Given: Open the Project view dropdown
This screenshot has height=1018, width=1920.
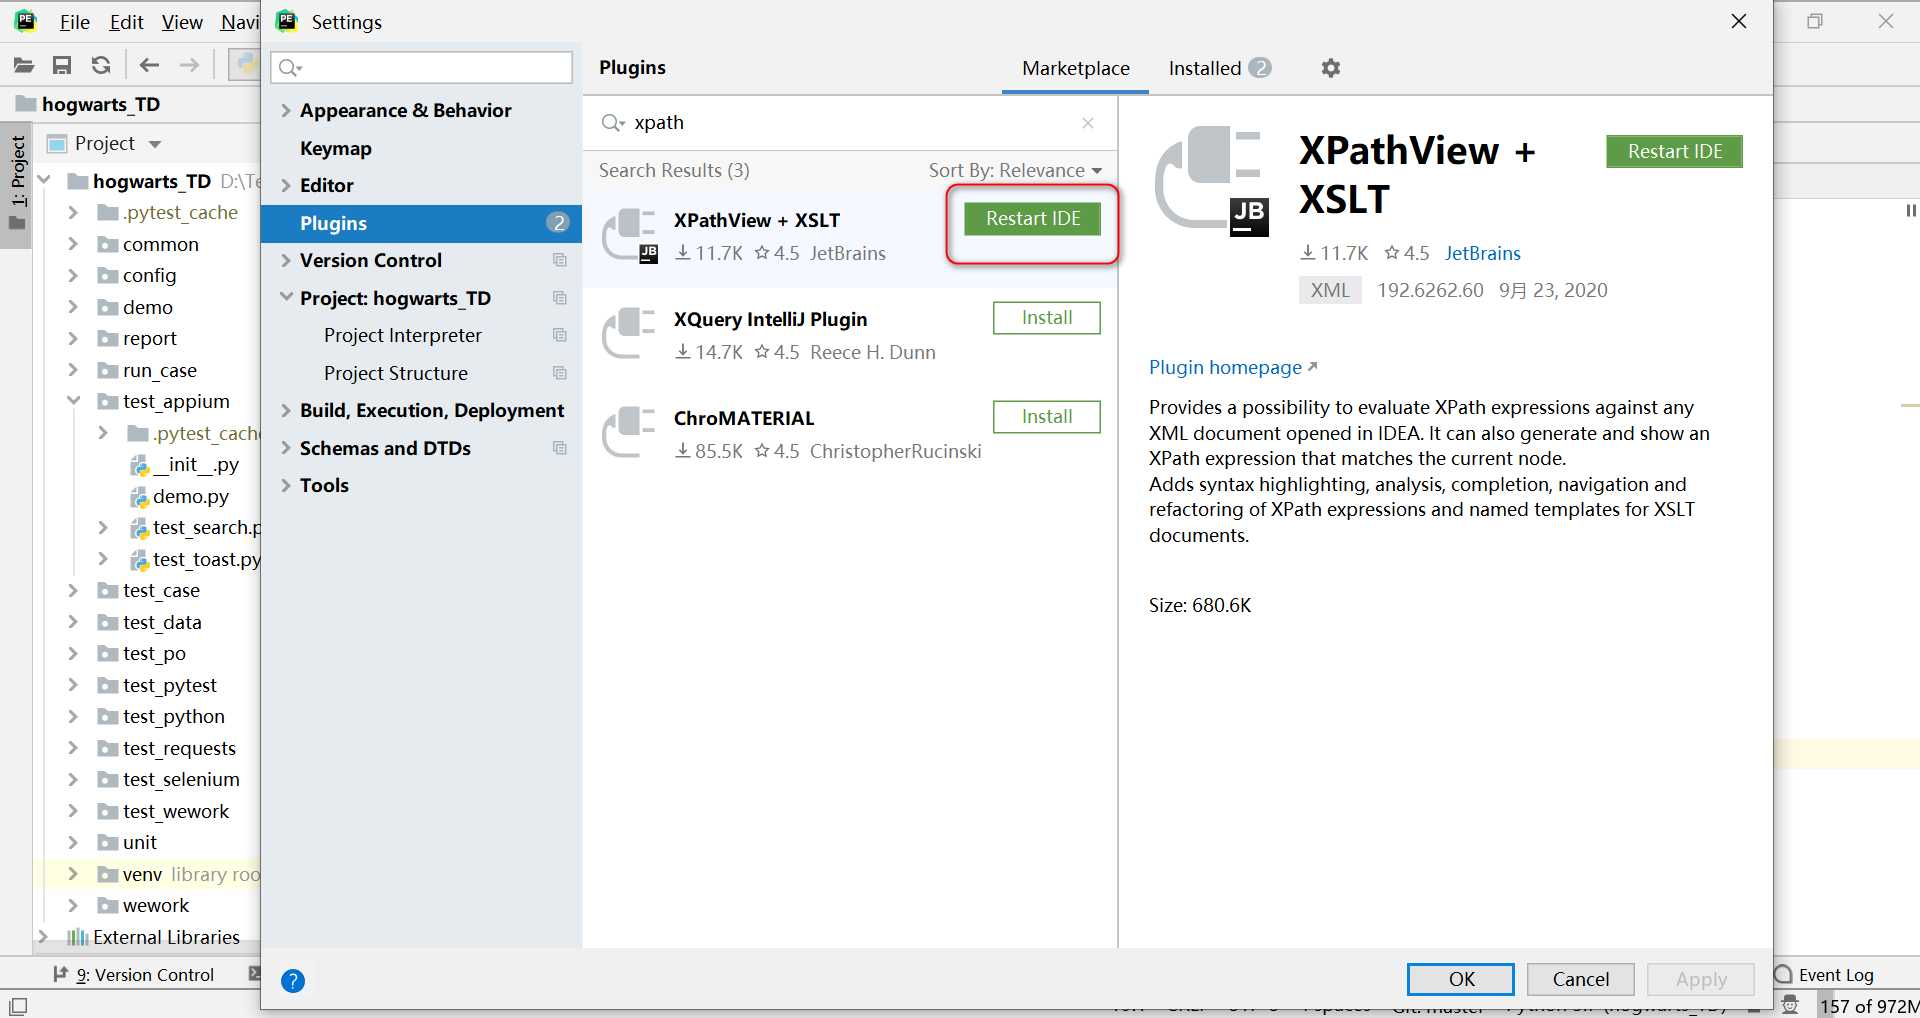Looking at the screenshot, I should [x=155, y=144].
